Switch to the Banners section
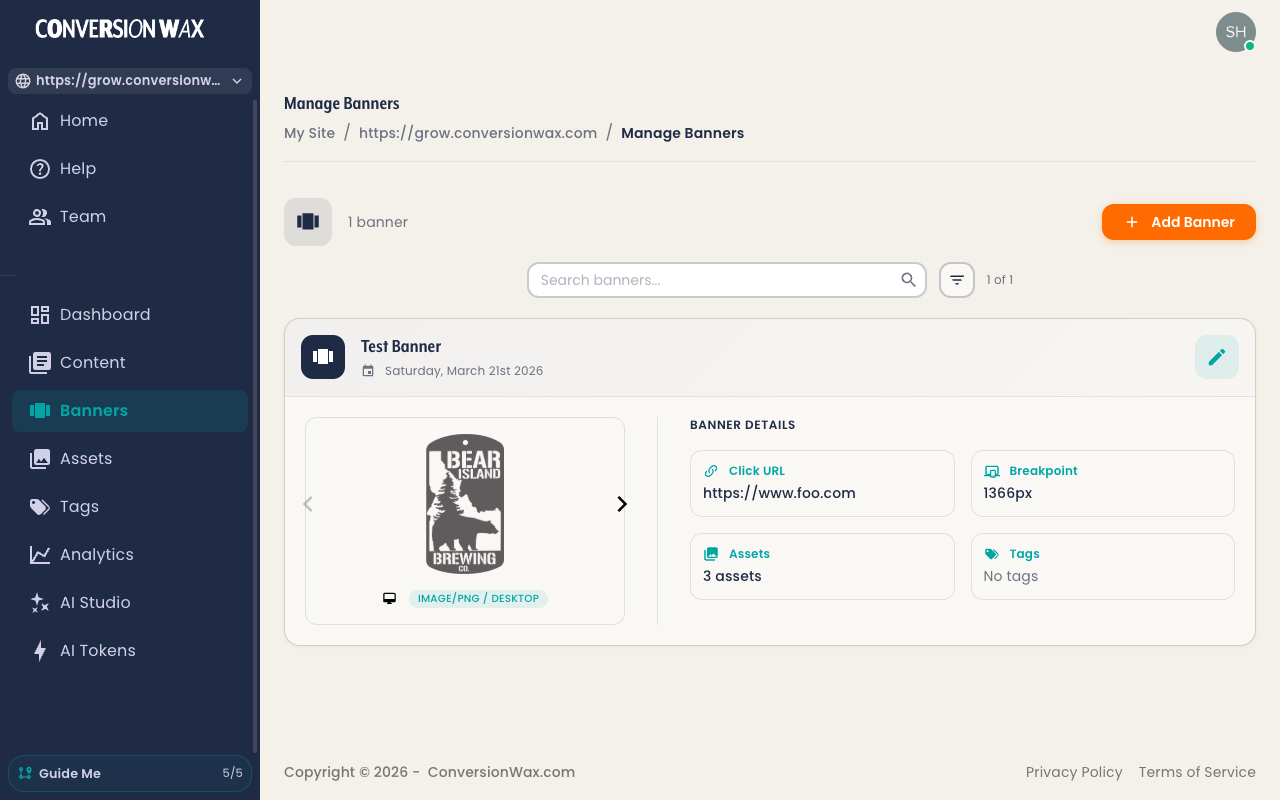This screenshot has height=800, width=1280. click(94, 410)
